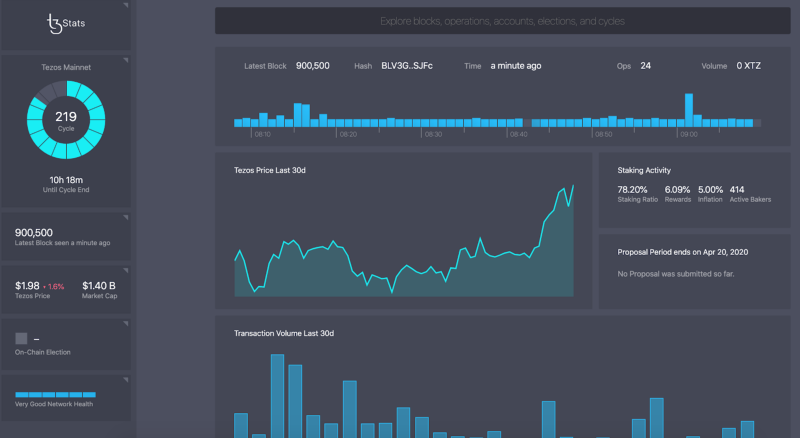Click the 6.09% Rewards value
Image resolution: width=800 pixels, height=438 pixels.
pyautogui.click(x=677, y=189)
